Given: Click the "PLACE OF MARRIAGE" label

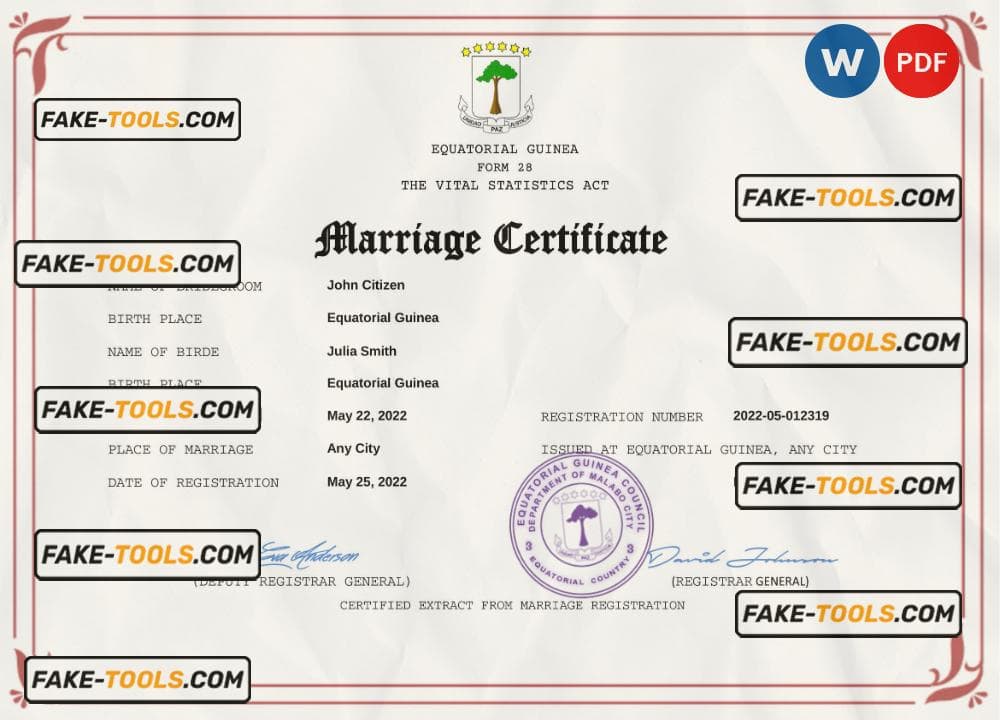Looking at the screenshot, I should pos(181,450).
